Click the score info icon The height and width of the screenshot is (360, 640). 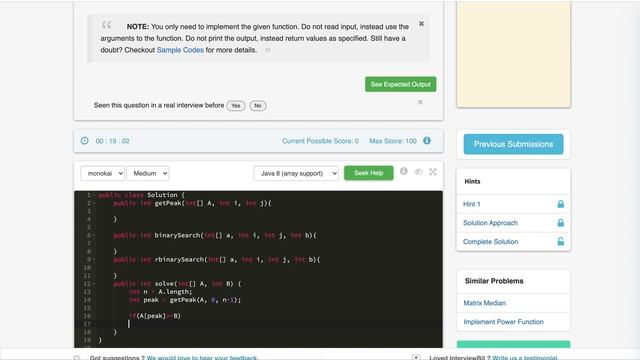[427, 140]
